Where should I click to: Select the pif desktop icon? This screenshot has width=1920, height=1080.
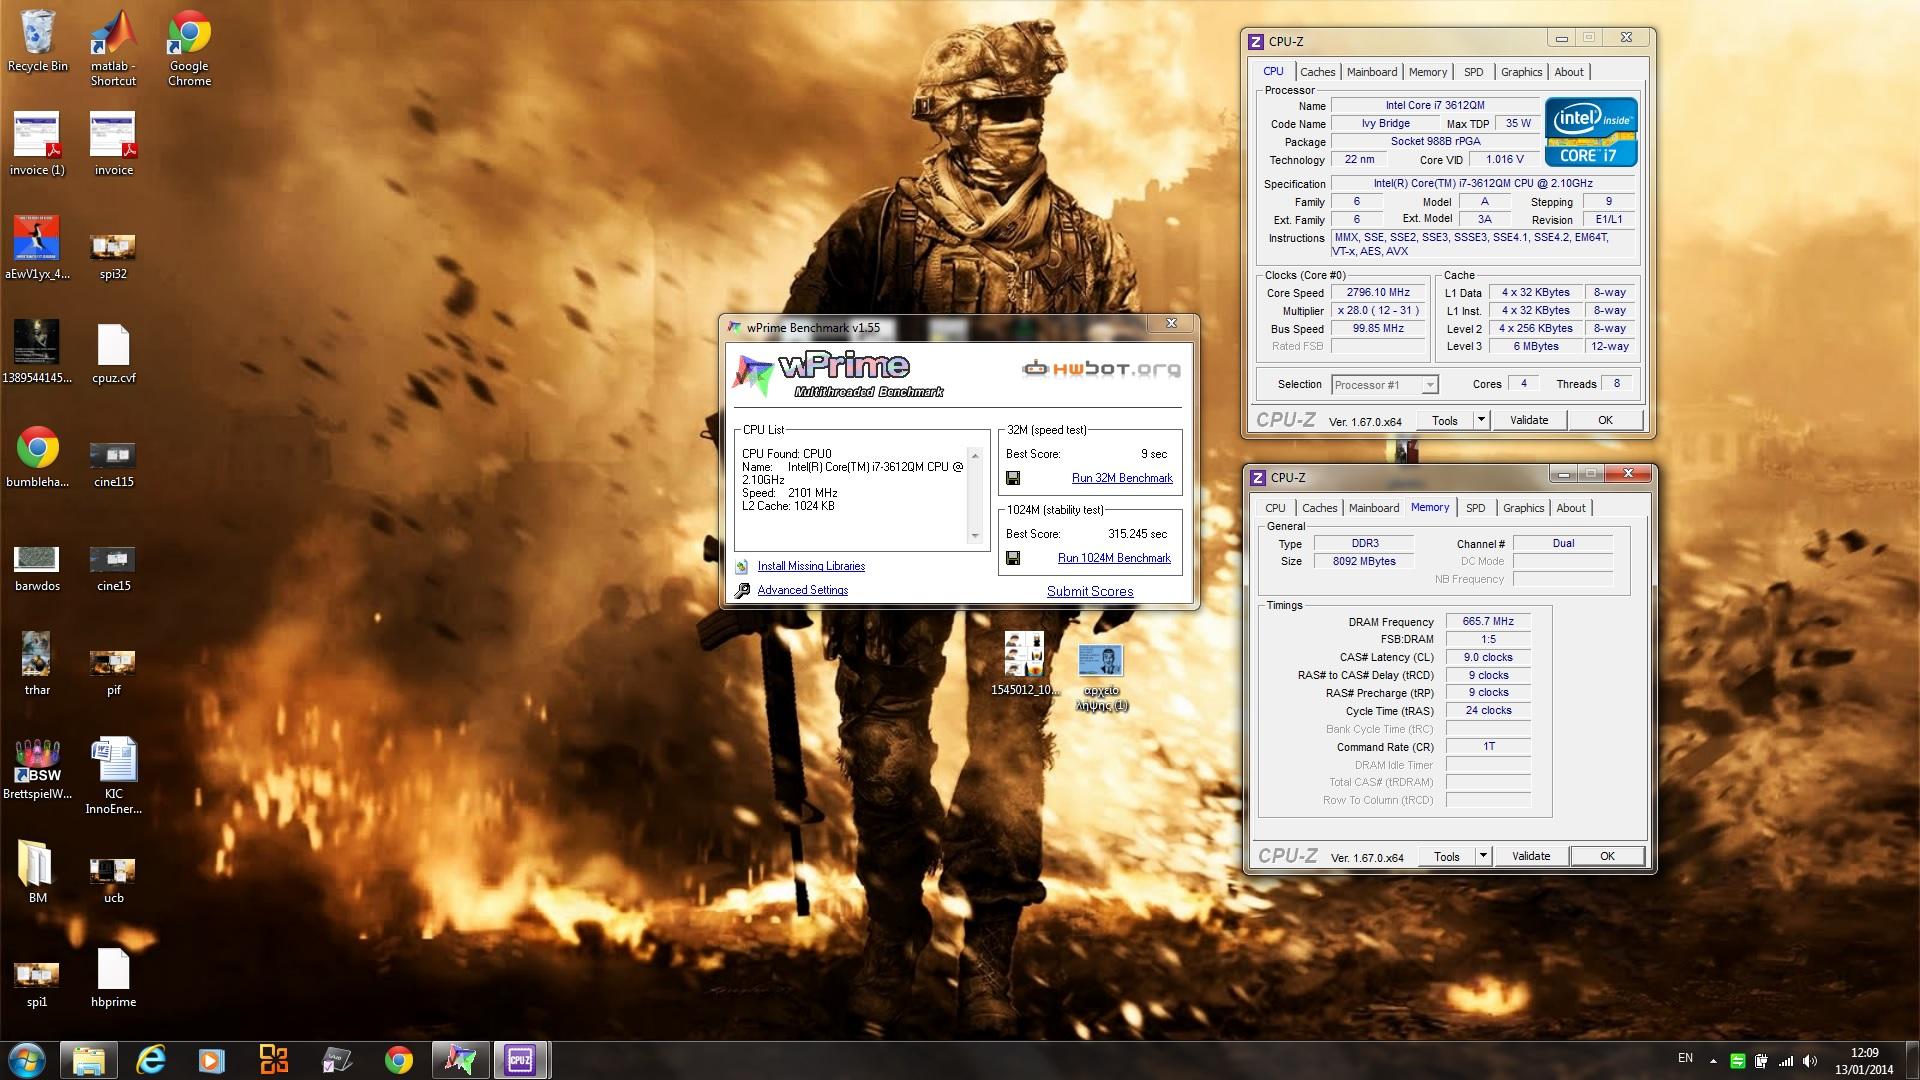pyautogui.click(x=113, y=672)
